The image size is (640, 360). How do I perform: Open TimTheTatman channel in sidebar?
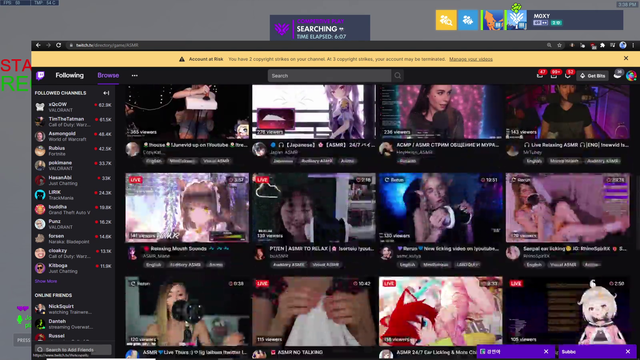click(x=73, y=122)
